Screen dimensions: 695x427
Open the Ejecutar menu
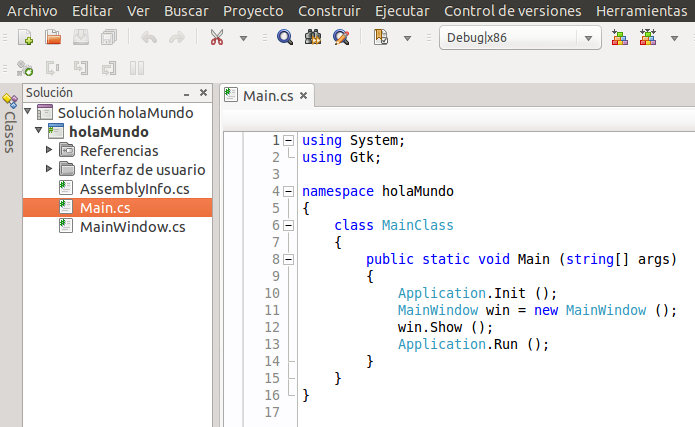(402, 11)
